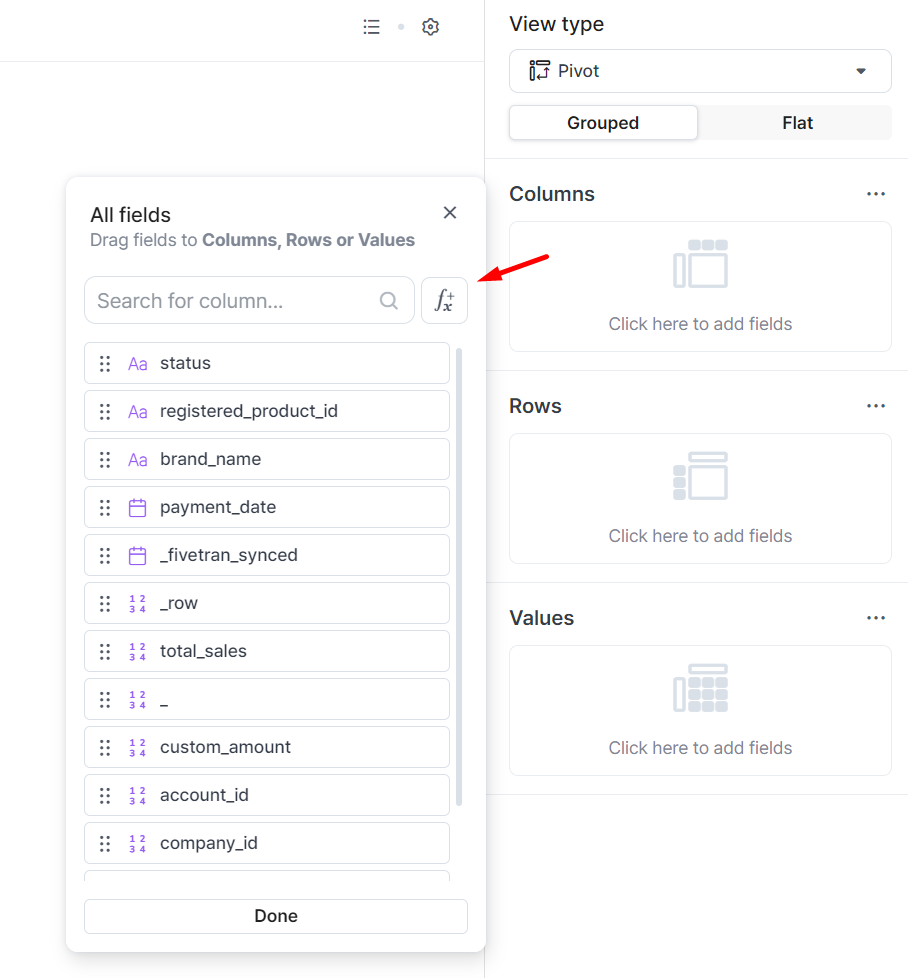Click the Columns add fields drop area

700,286
